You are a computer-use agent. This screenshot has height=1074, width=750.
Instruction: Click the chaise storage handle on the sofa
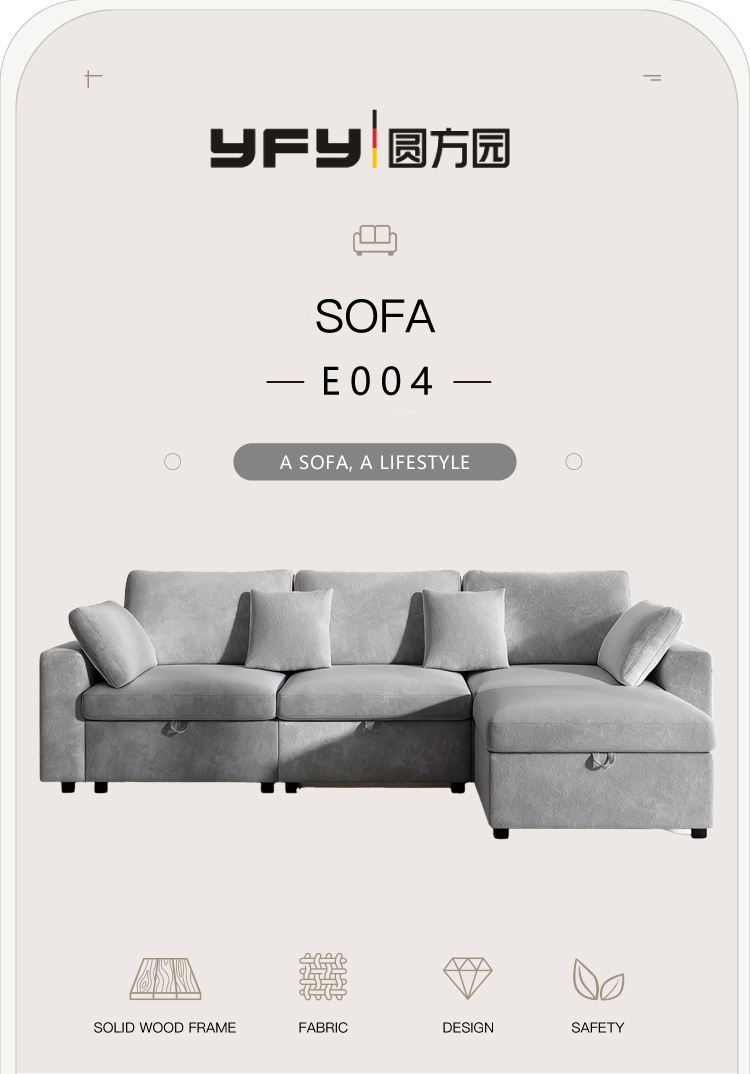click(600, 760)
